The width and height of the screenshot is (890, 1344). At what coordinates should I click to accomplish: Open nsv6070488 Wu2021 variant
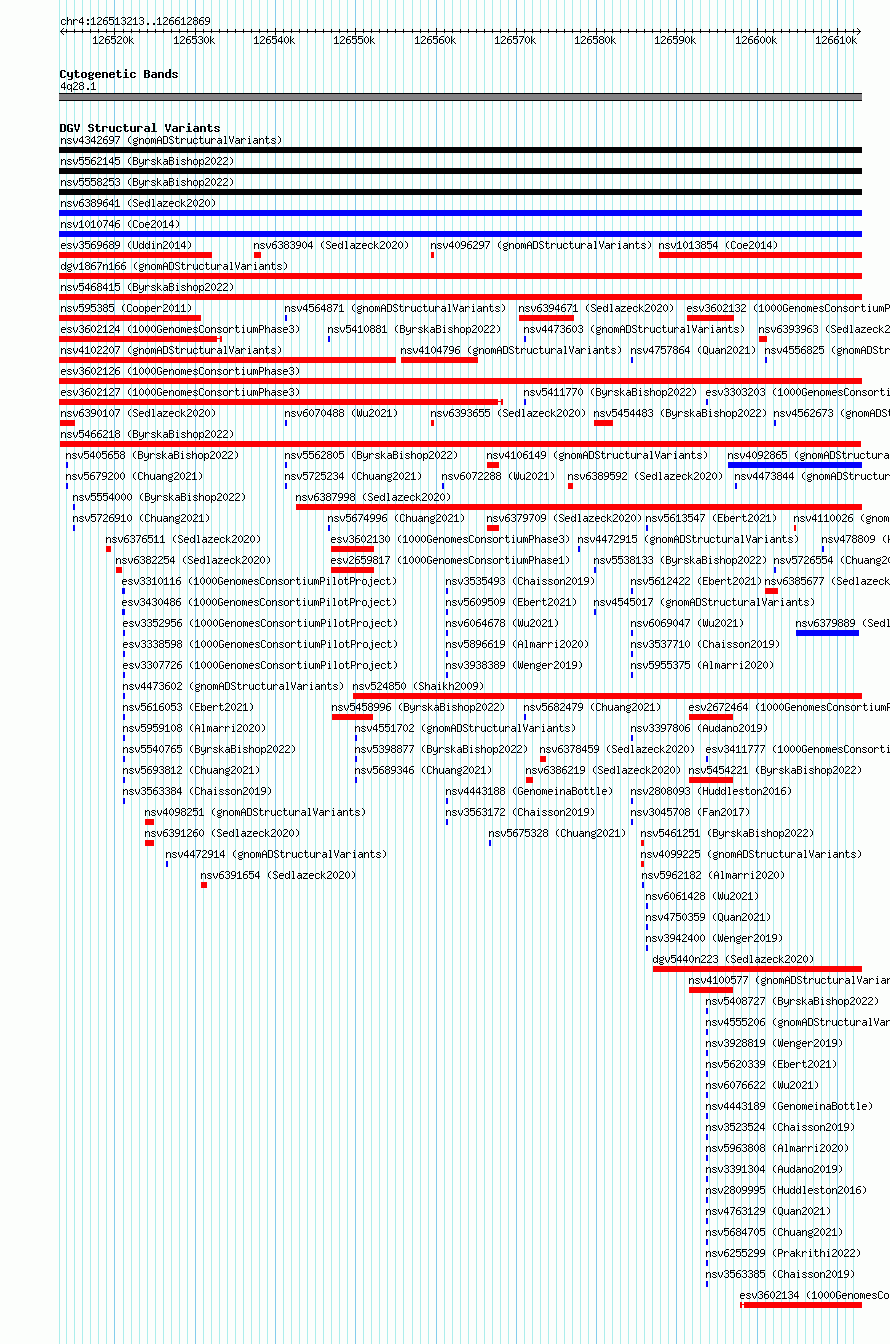tap(341, 413)
